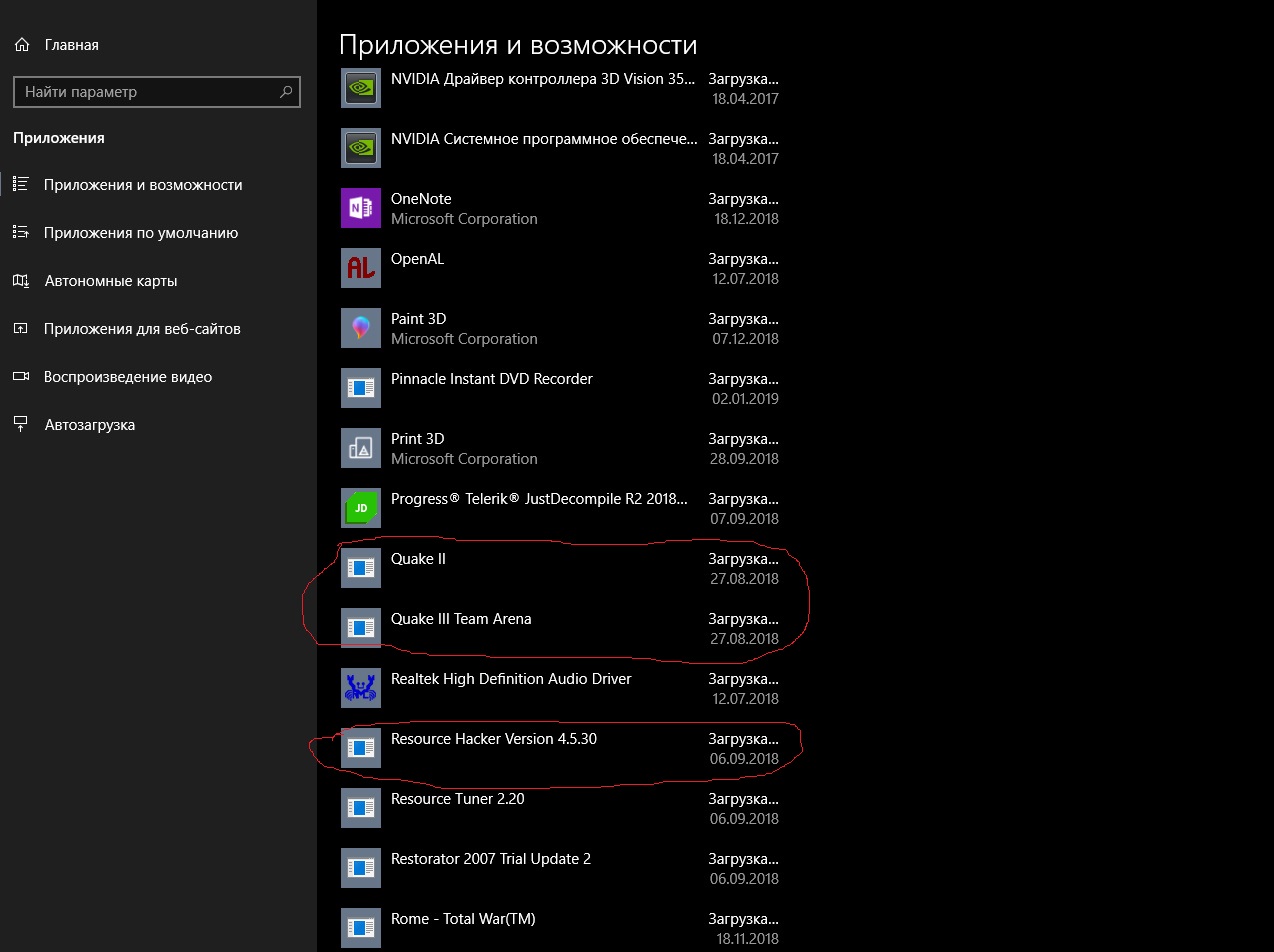Focus the Найти параметр search box

[x=157, y=92]
